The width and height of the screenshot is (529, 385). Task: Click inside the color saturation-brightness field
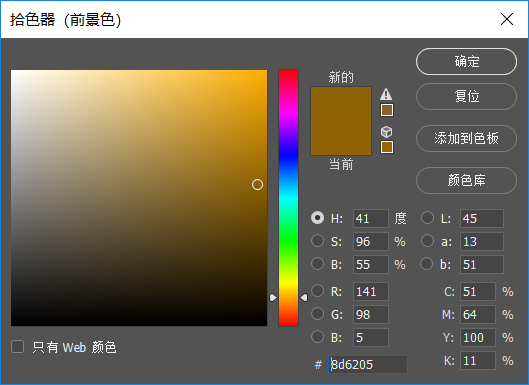(139, 198)
